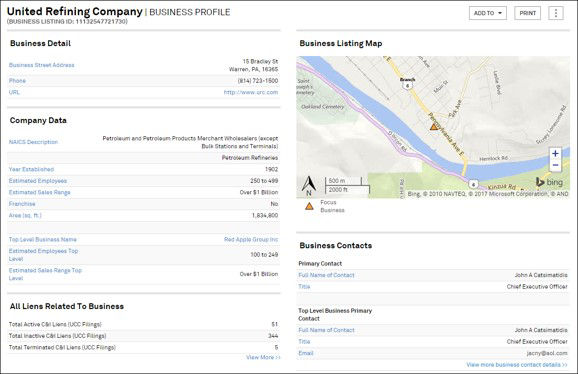Open the company URL link
The height and width of the screenshot is (374, 578).
251,92
